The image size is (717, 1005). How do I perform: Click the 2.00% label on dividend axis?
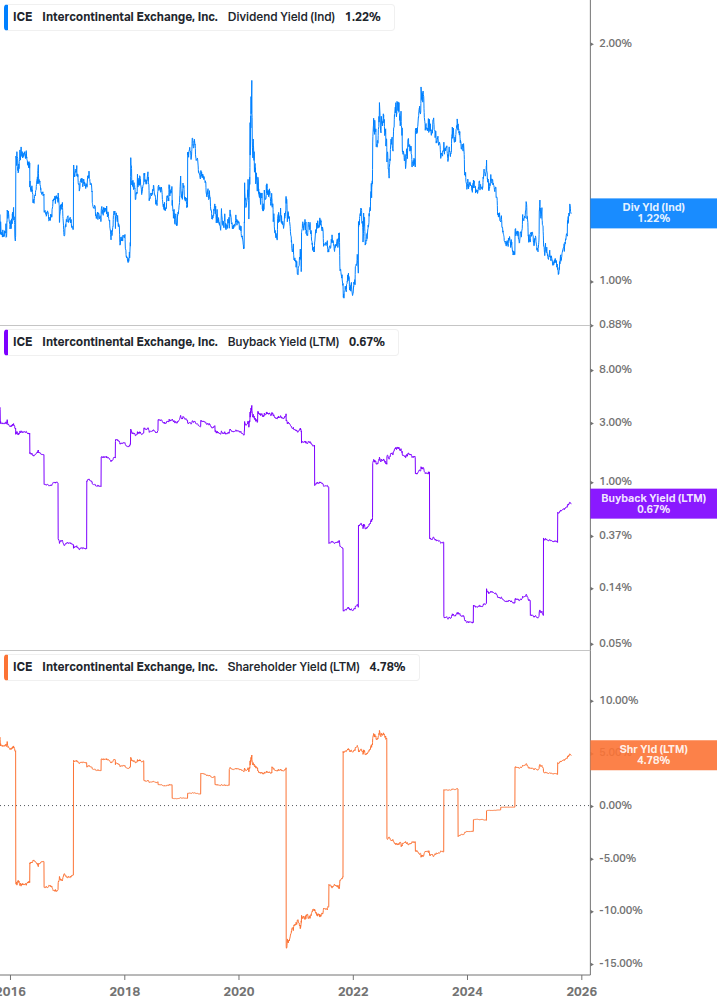615,43
